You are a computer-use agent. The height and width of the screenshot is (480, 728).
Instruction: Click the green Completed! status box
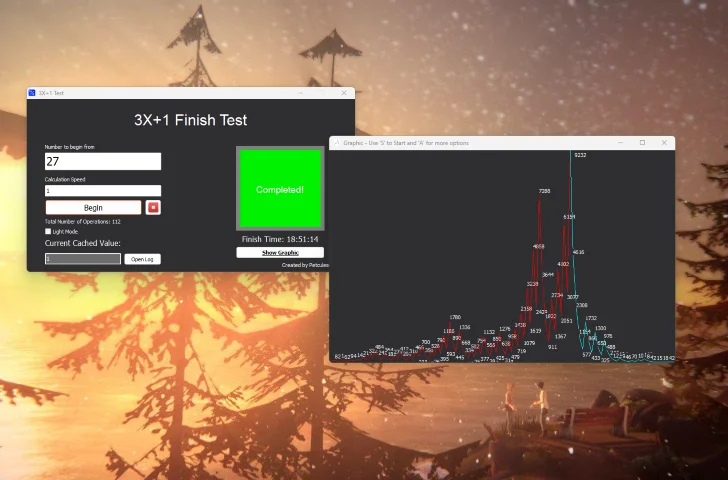click(x=280, y=189)
